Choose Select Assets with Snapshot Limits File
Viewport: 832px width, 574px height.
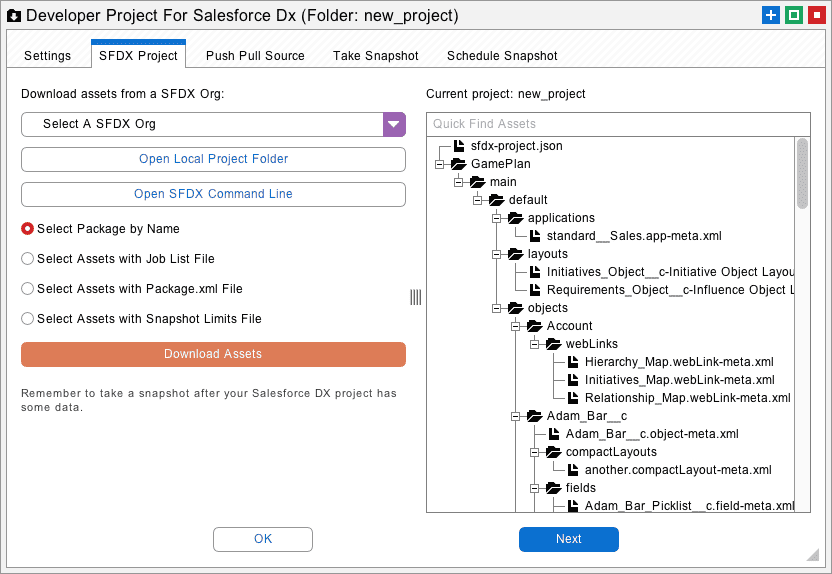[27, 319]
